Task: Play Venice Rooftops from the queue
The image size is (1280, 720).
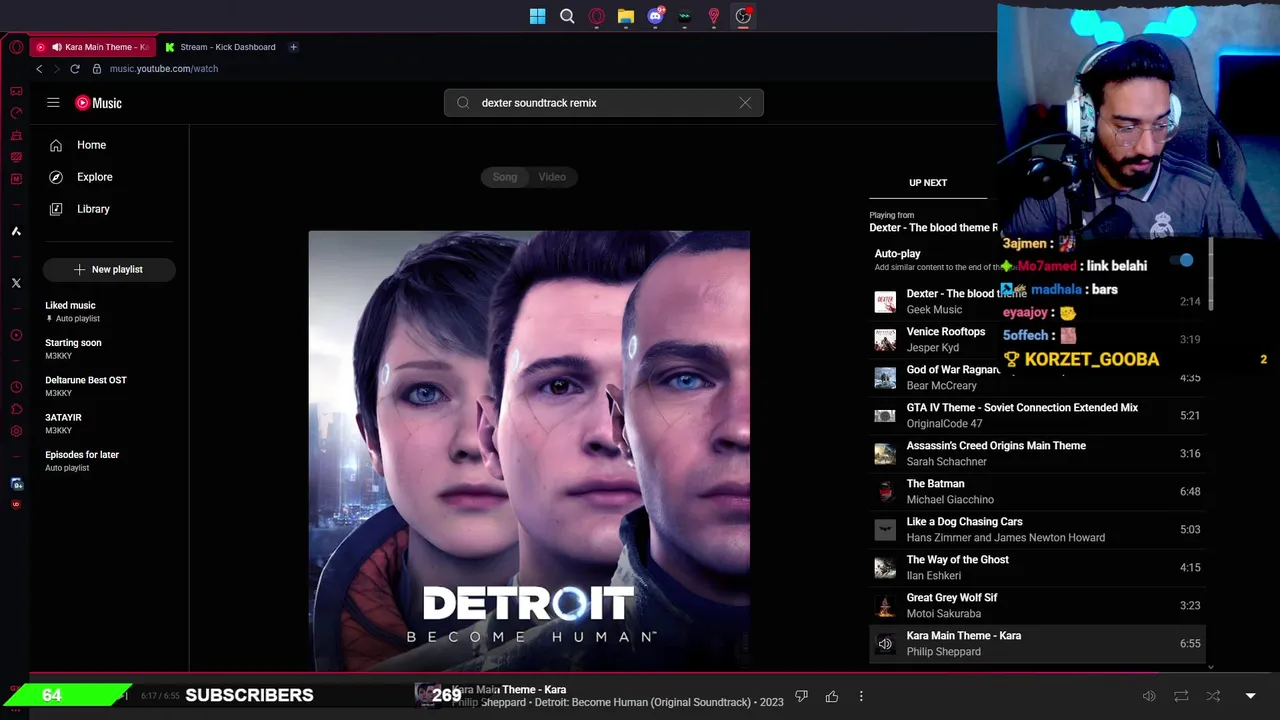Action: pyautogui.click(x=1037, y=340)
